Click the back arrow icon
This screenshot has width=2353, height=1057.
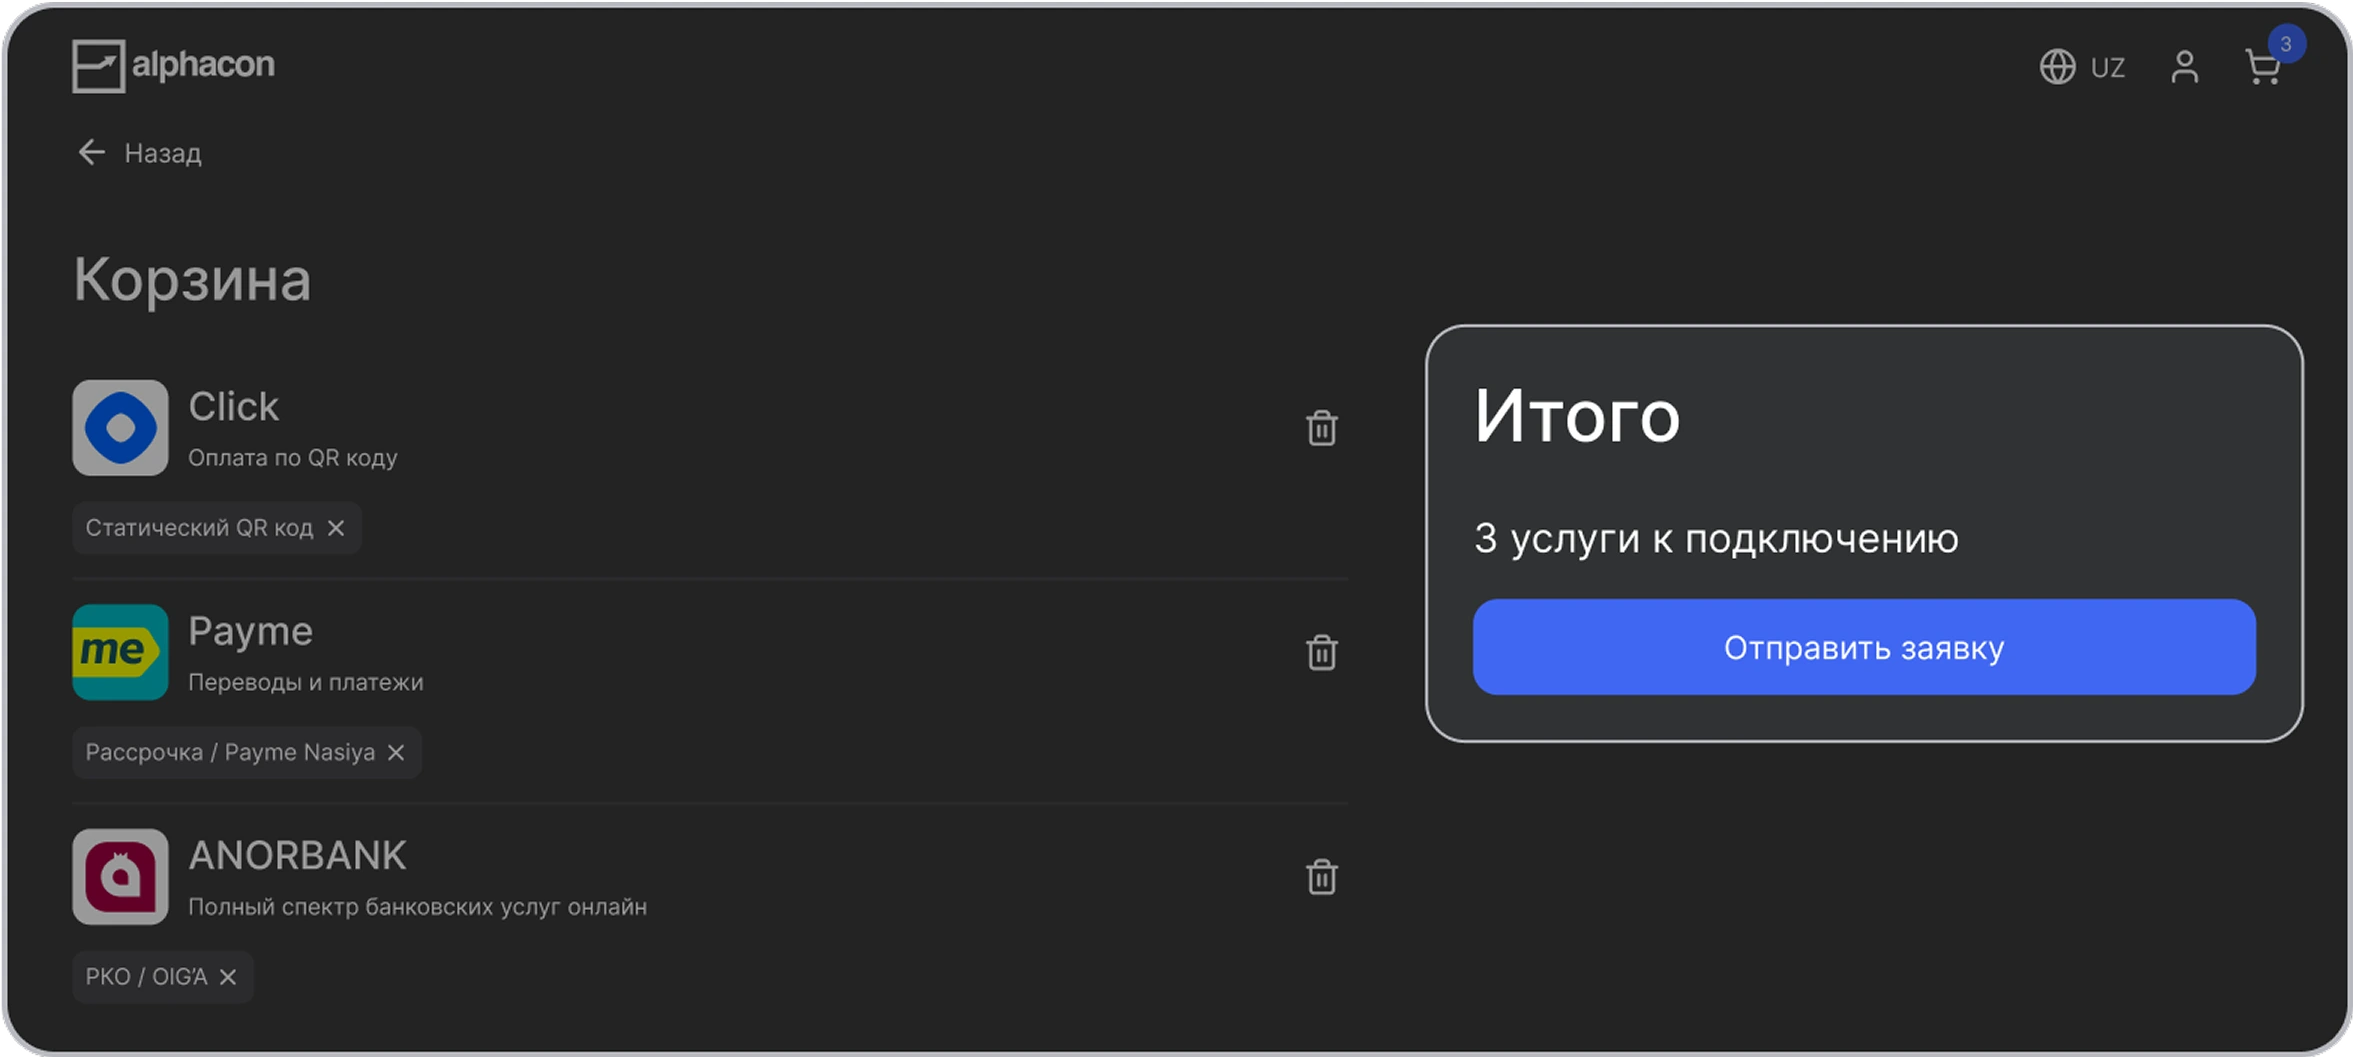coord(92,152)
